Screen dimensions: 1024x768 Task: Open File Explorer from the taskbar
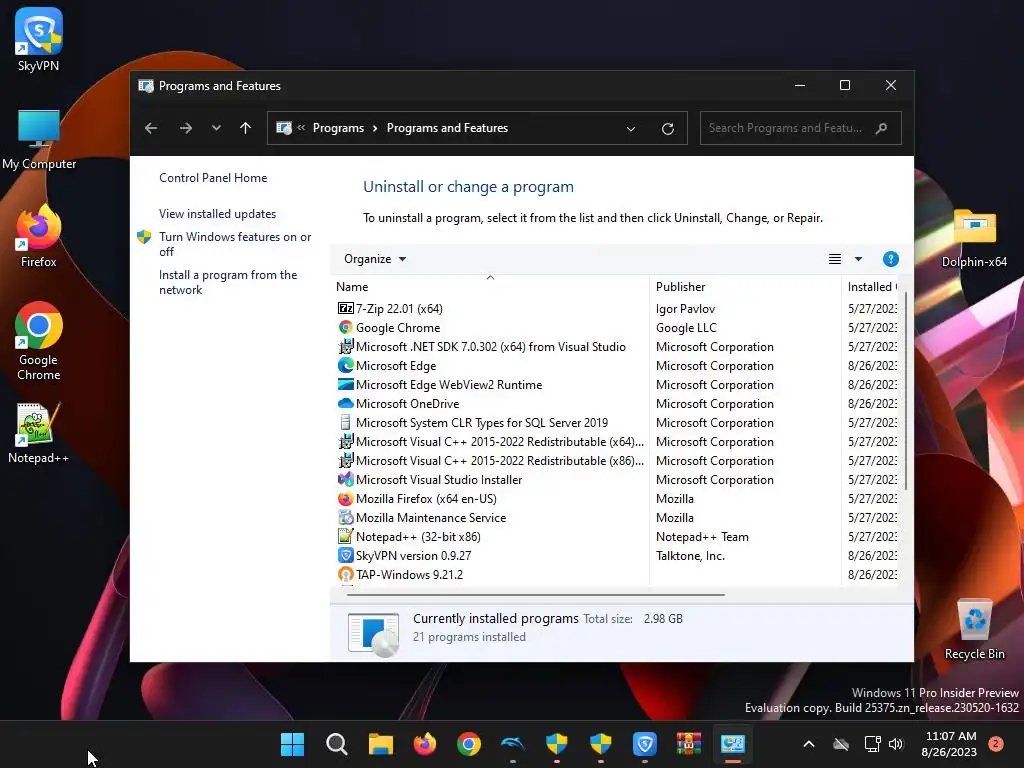[x=381, y=744]
